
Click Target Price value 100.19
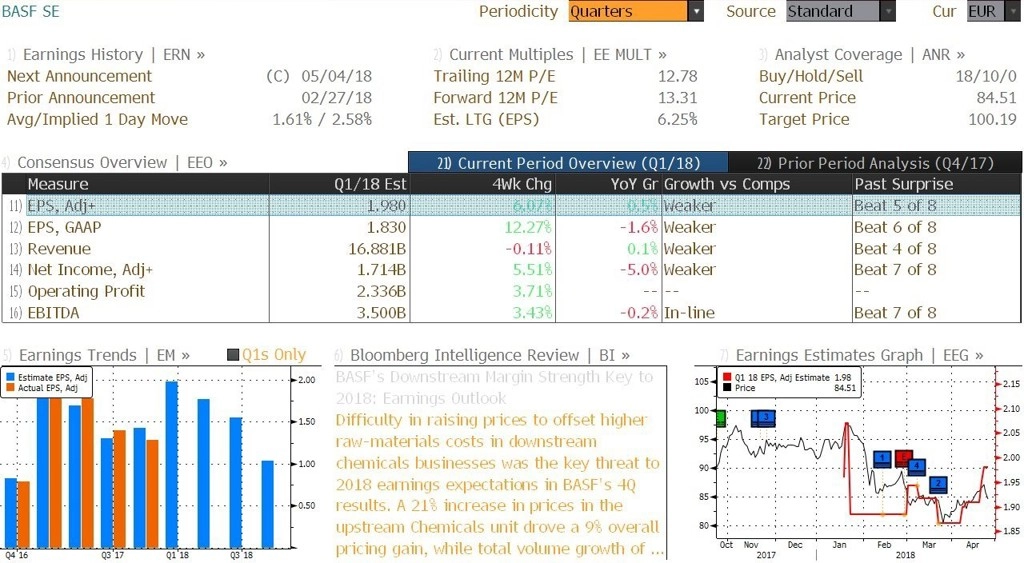992,120
